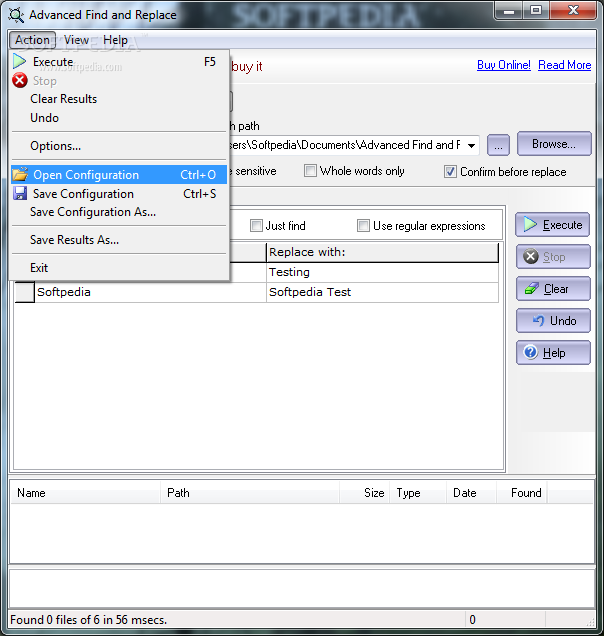The image size is (604, 636).
Task: Toggle the Whole words only checkbox
Action: [310, 171]
